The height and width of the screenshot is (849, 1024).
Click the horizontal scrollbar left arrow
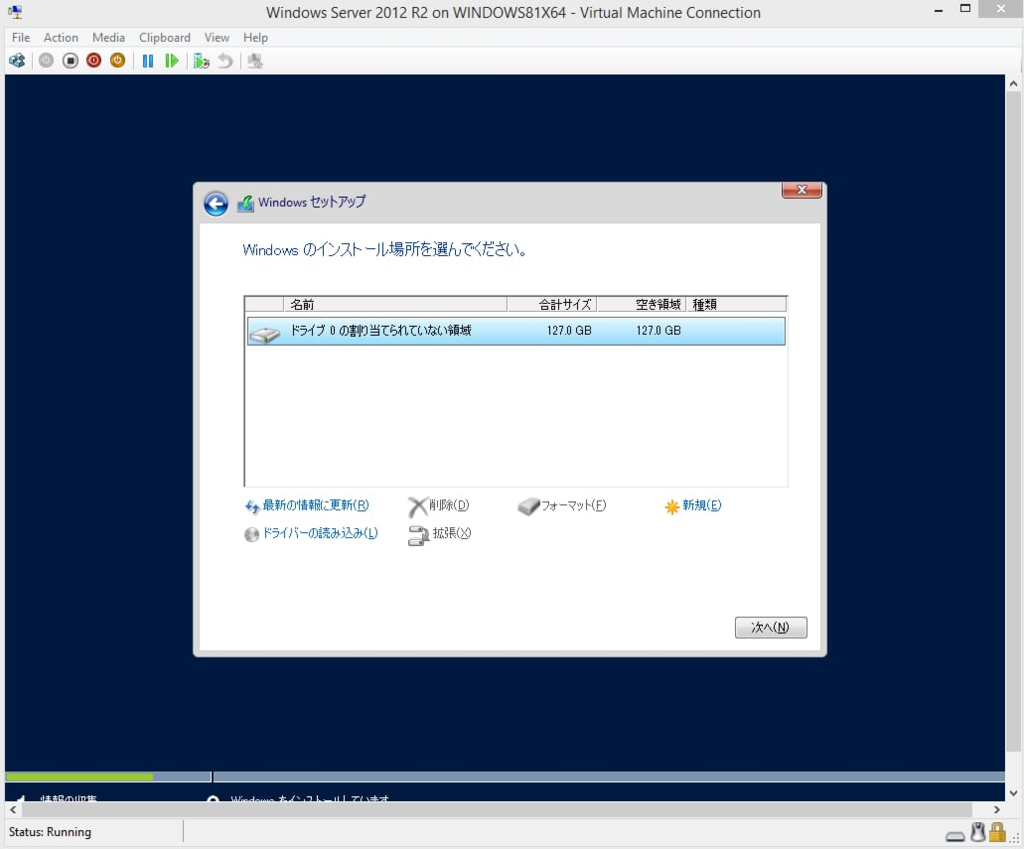(12, 810)
